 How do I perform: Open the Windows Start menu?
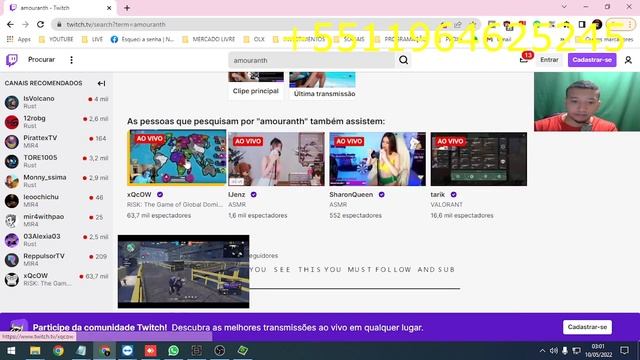(11, 351)
